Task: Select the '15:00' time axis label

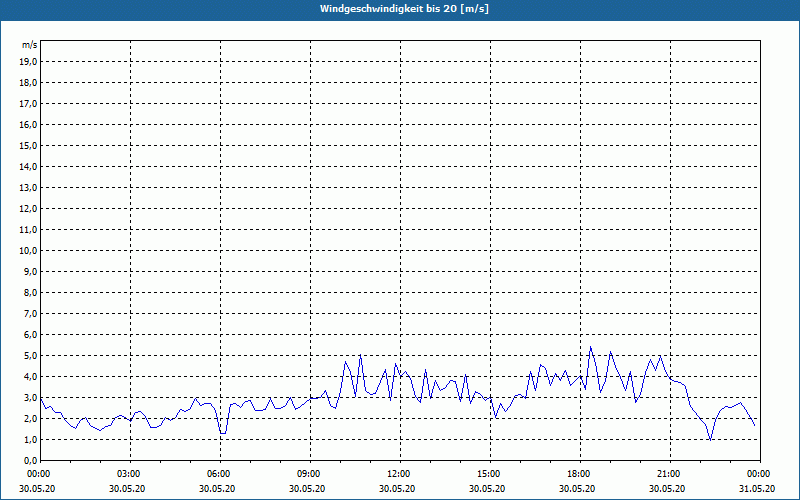Action: click(490, 474)
